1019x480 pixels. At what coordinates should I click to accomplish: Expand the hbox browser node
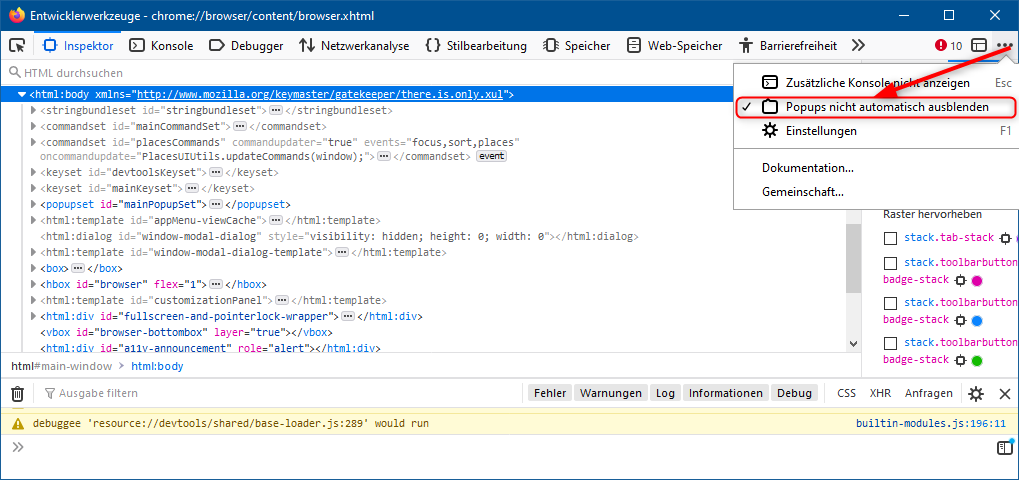pyautogui.click(x=34, y=284)
